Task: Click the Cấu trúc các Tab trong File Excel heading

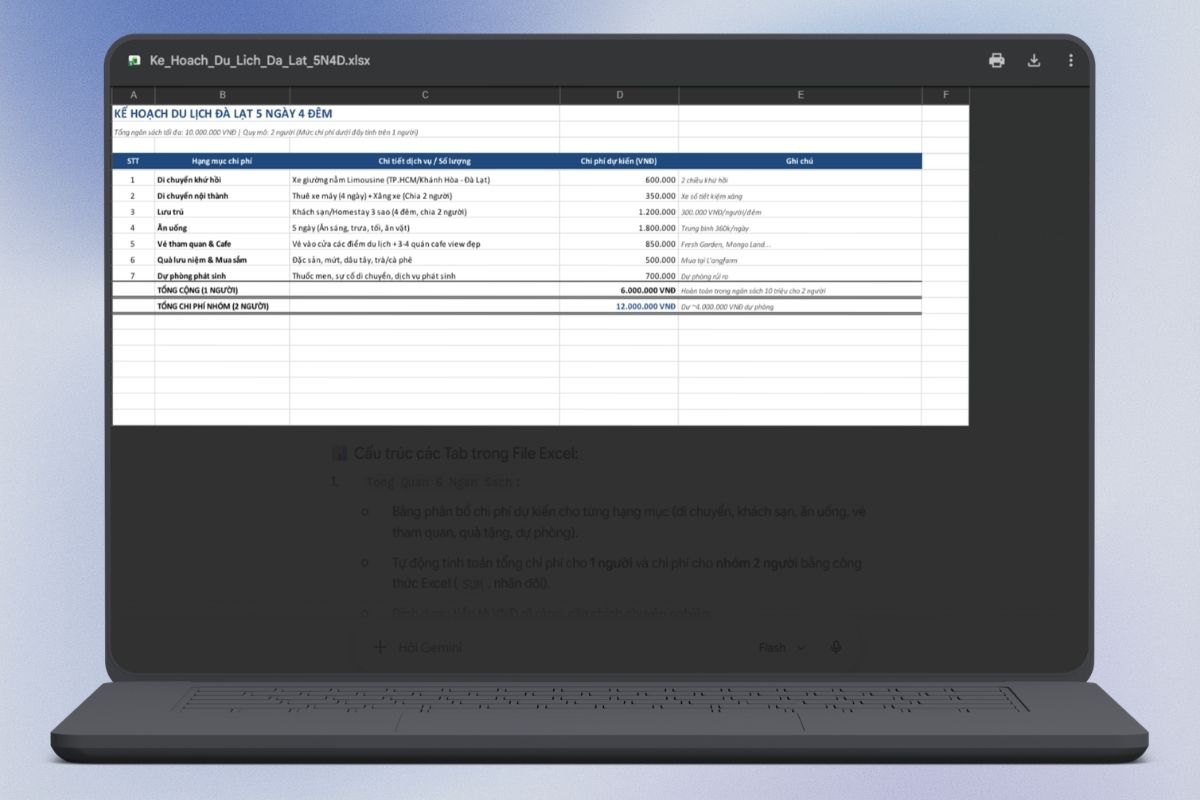Action: (466, 454)
